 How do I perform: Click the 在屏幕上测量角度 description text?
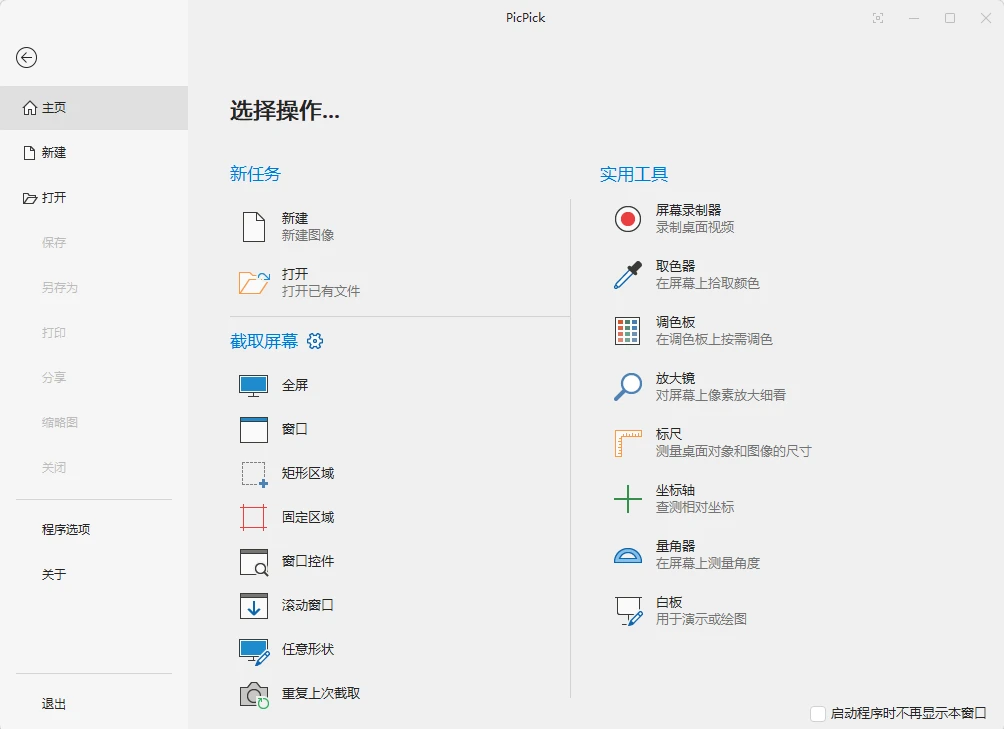tap(708, 563)
